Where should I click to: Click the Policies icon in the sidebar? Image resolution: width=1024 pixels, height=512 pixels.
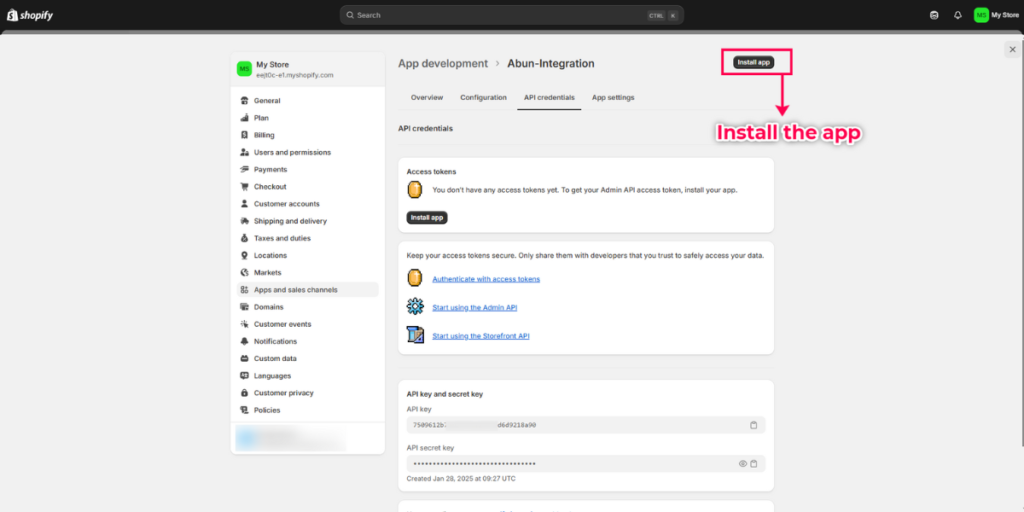point(244,410)
